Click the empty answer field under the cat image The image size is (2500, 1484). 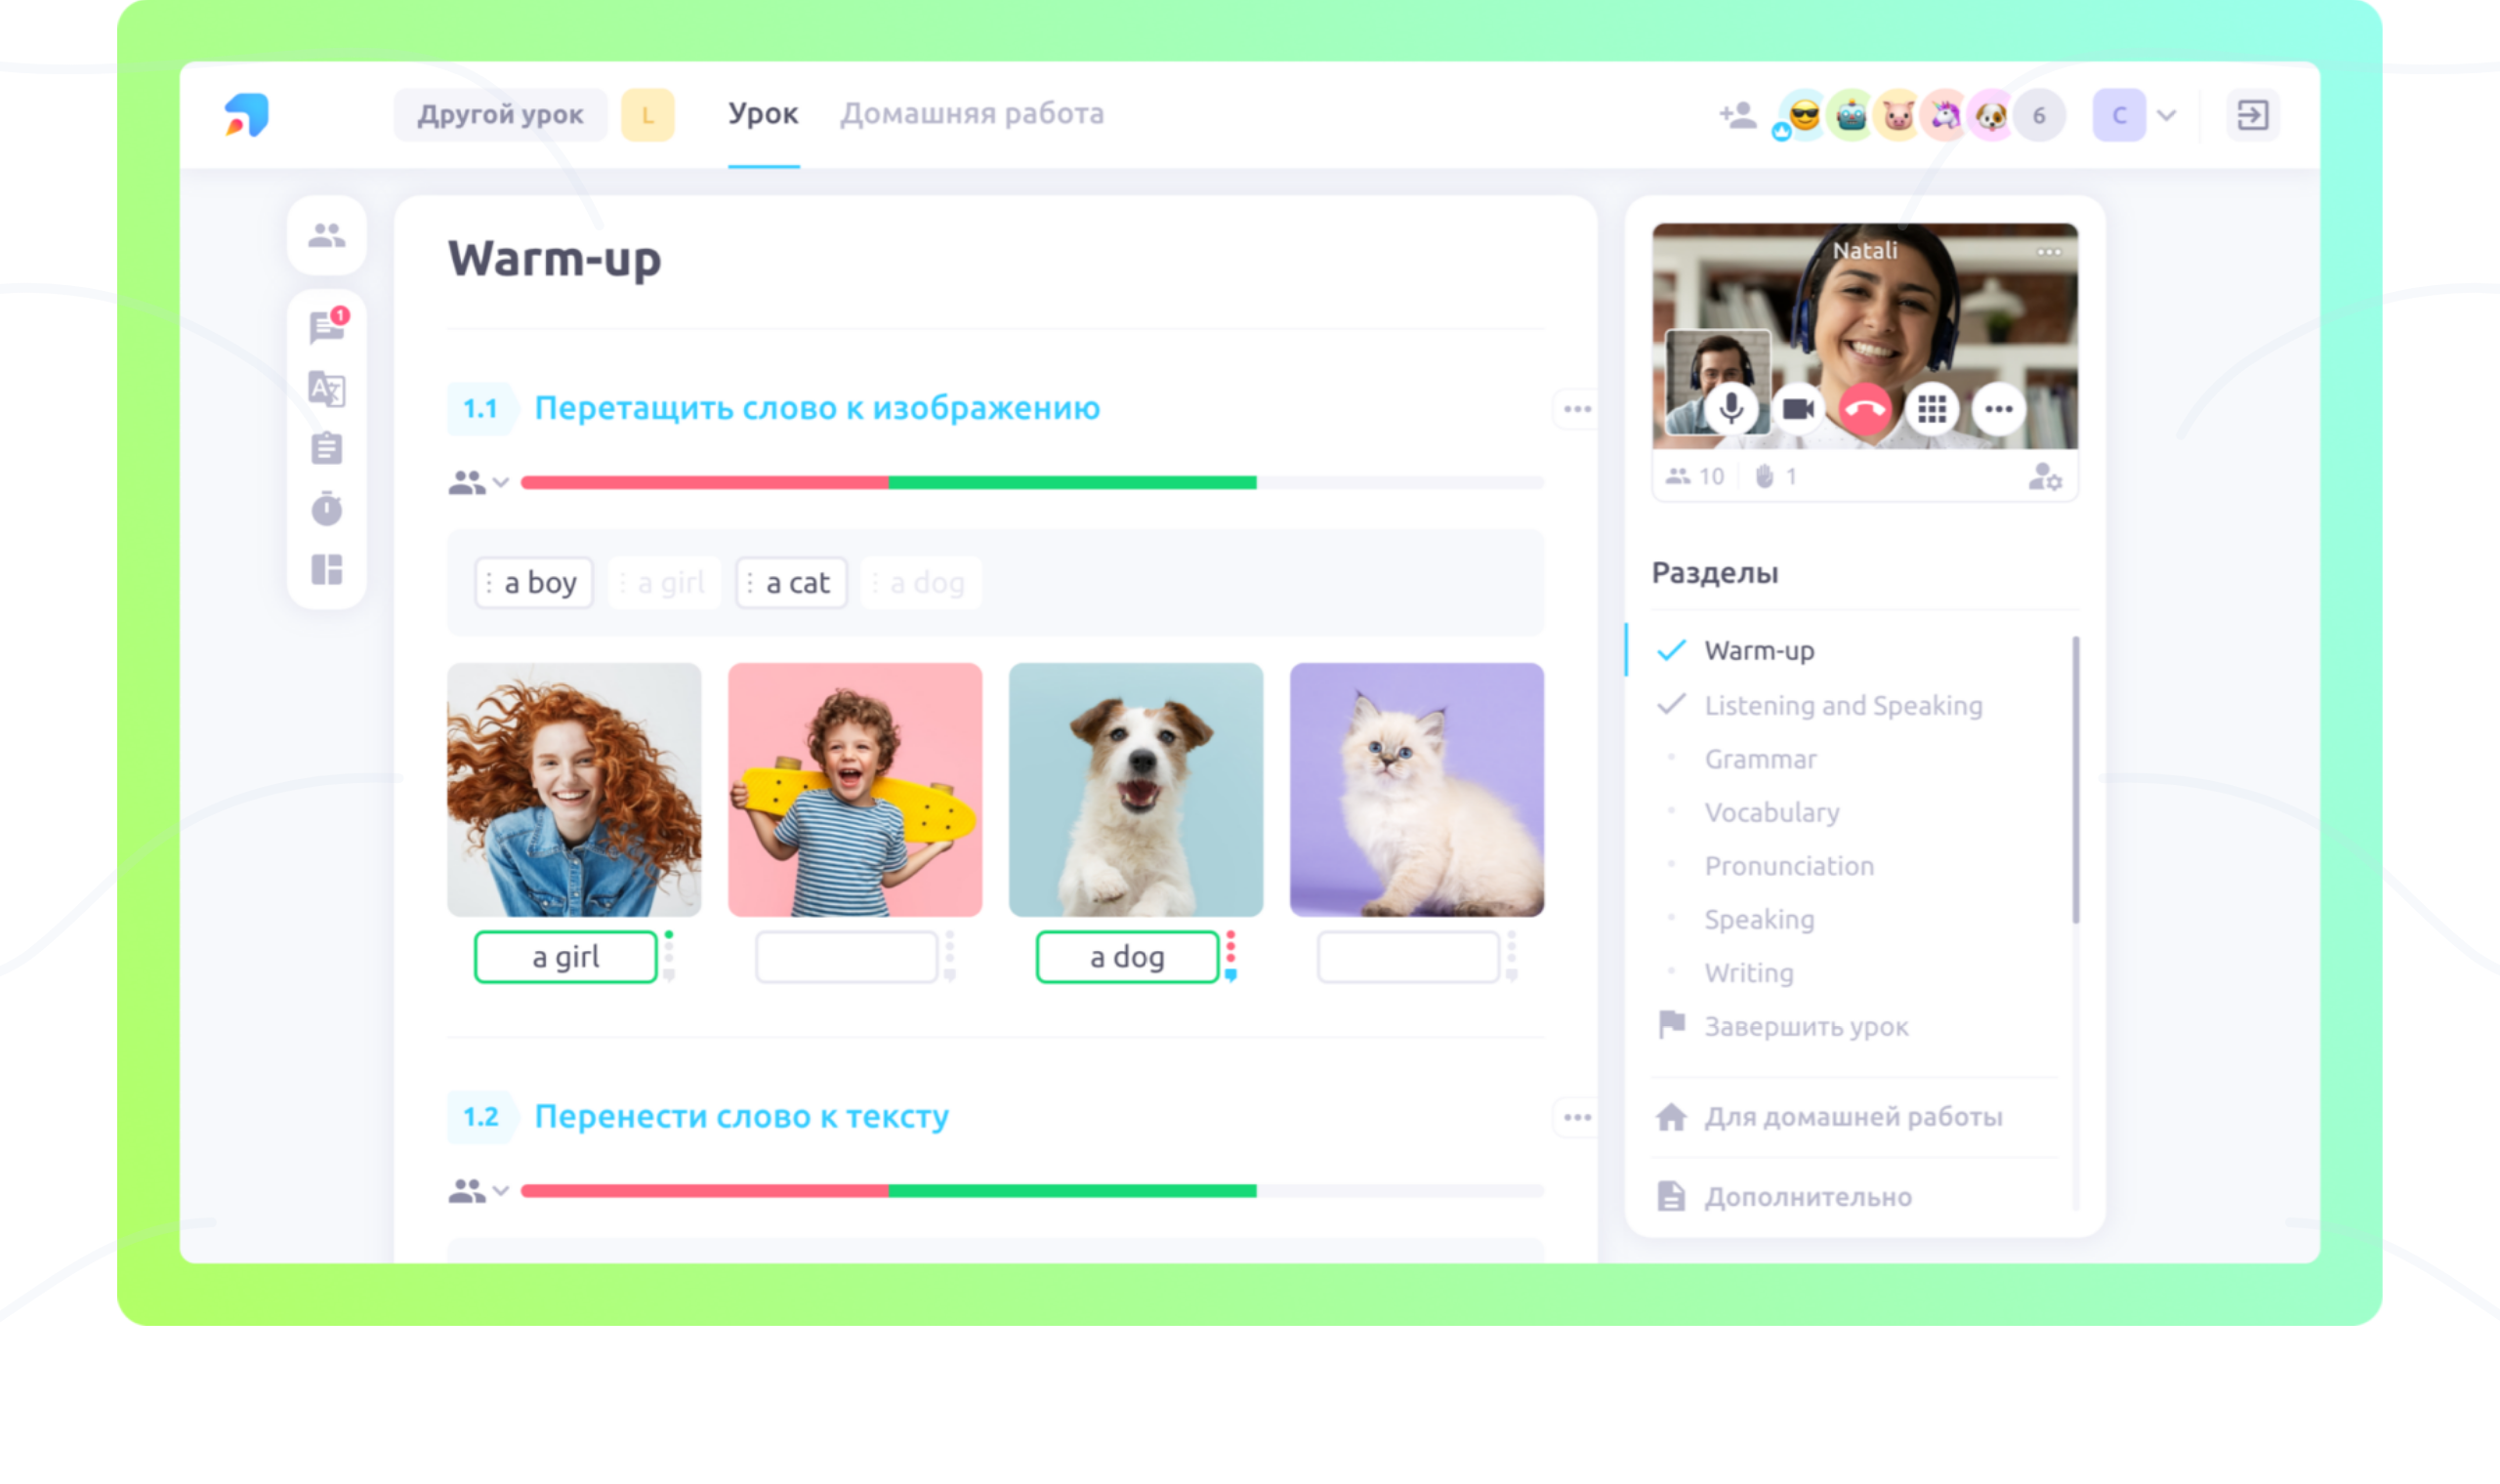(1408, 958)
